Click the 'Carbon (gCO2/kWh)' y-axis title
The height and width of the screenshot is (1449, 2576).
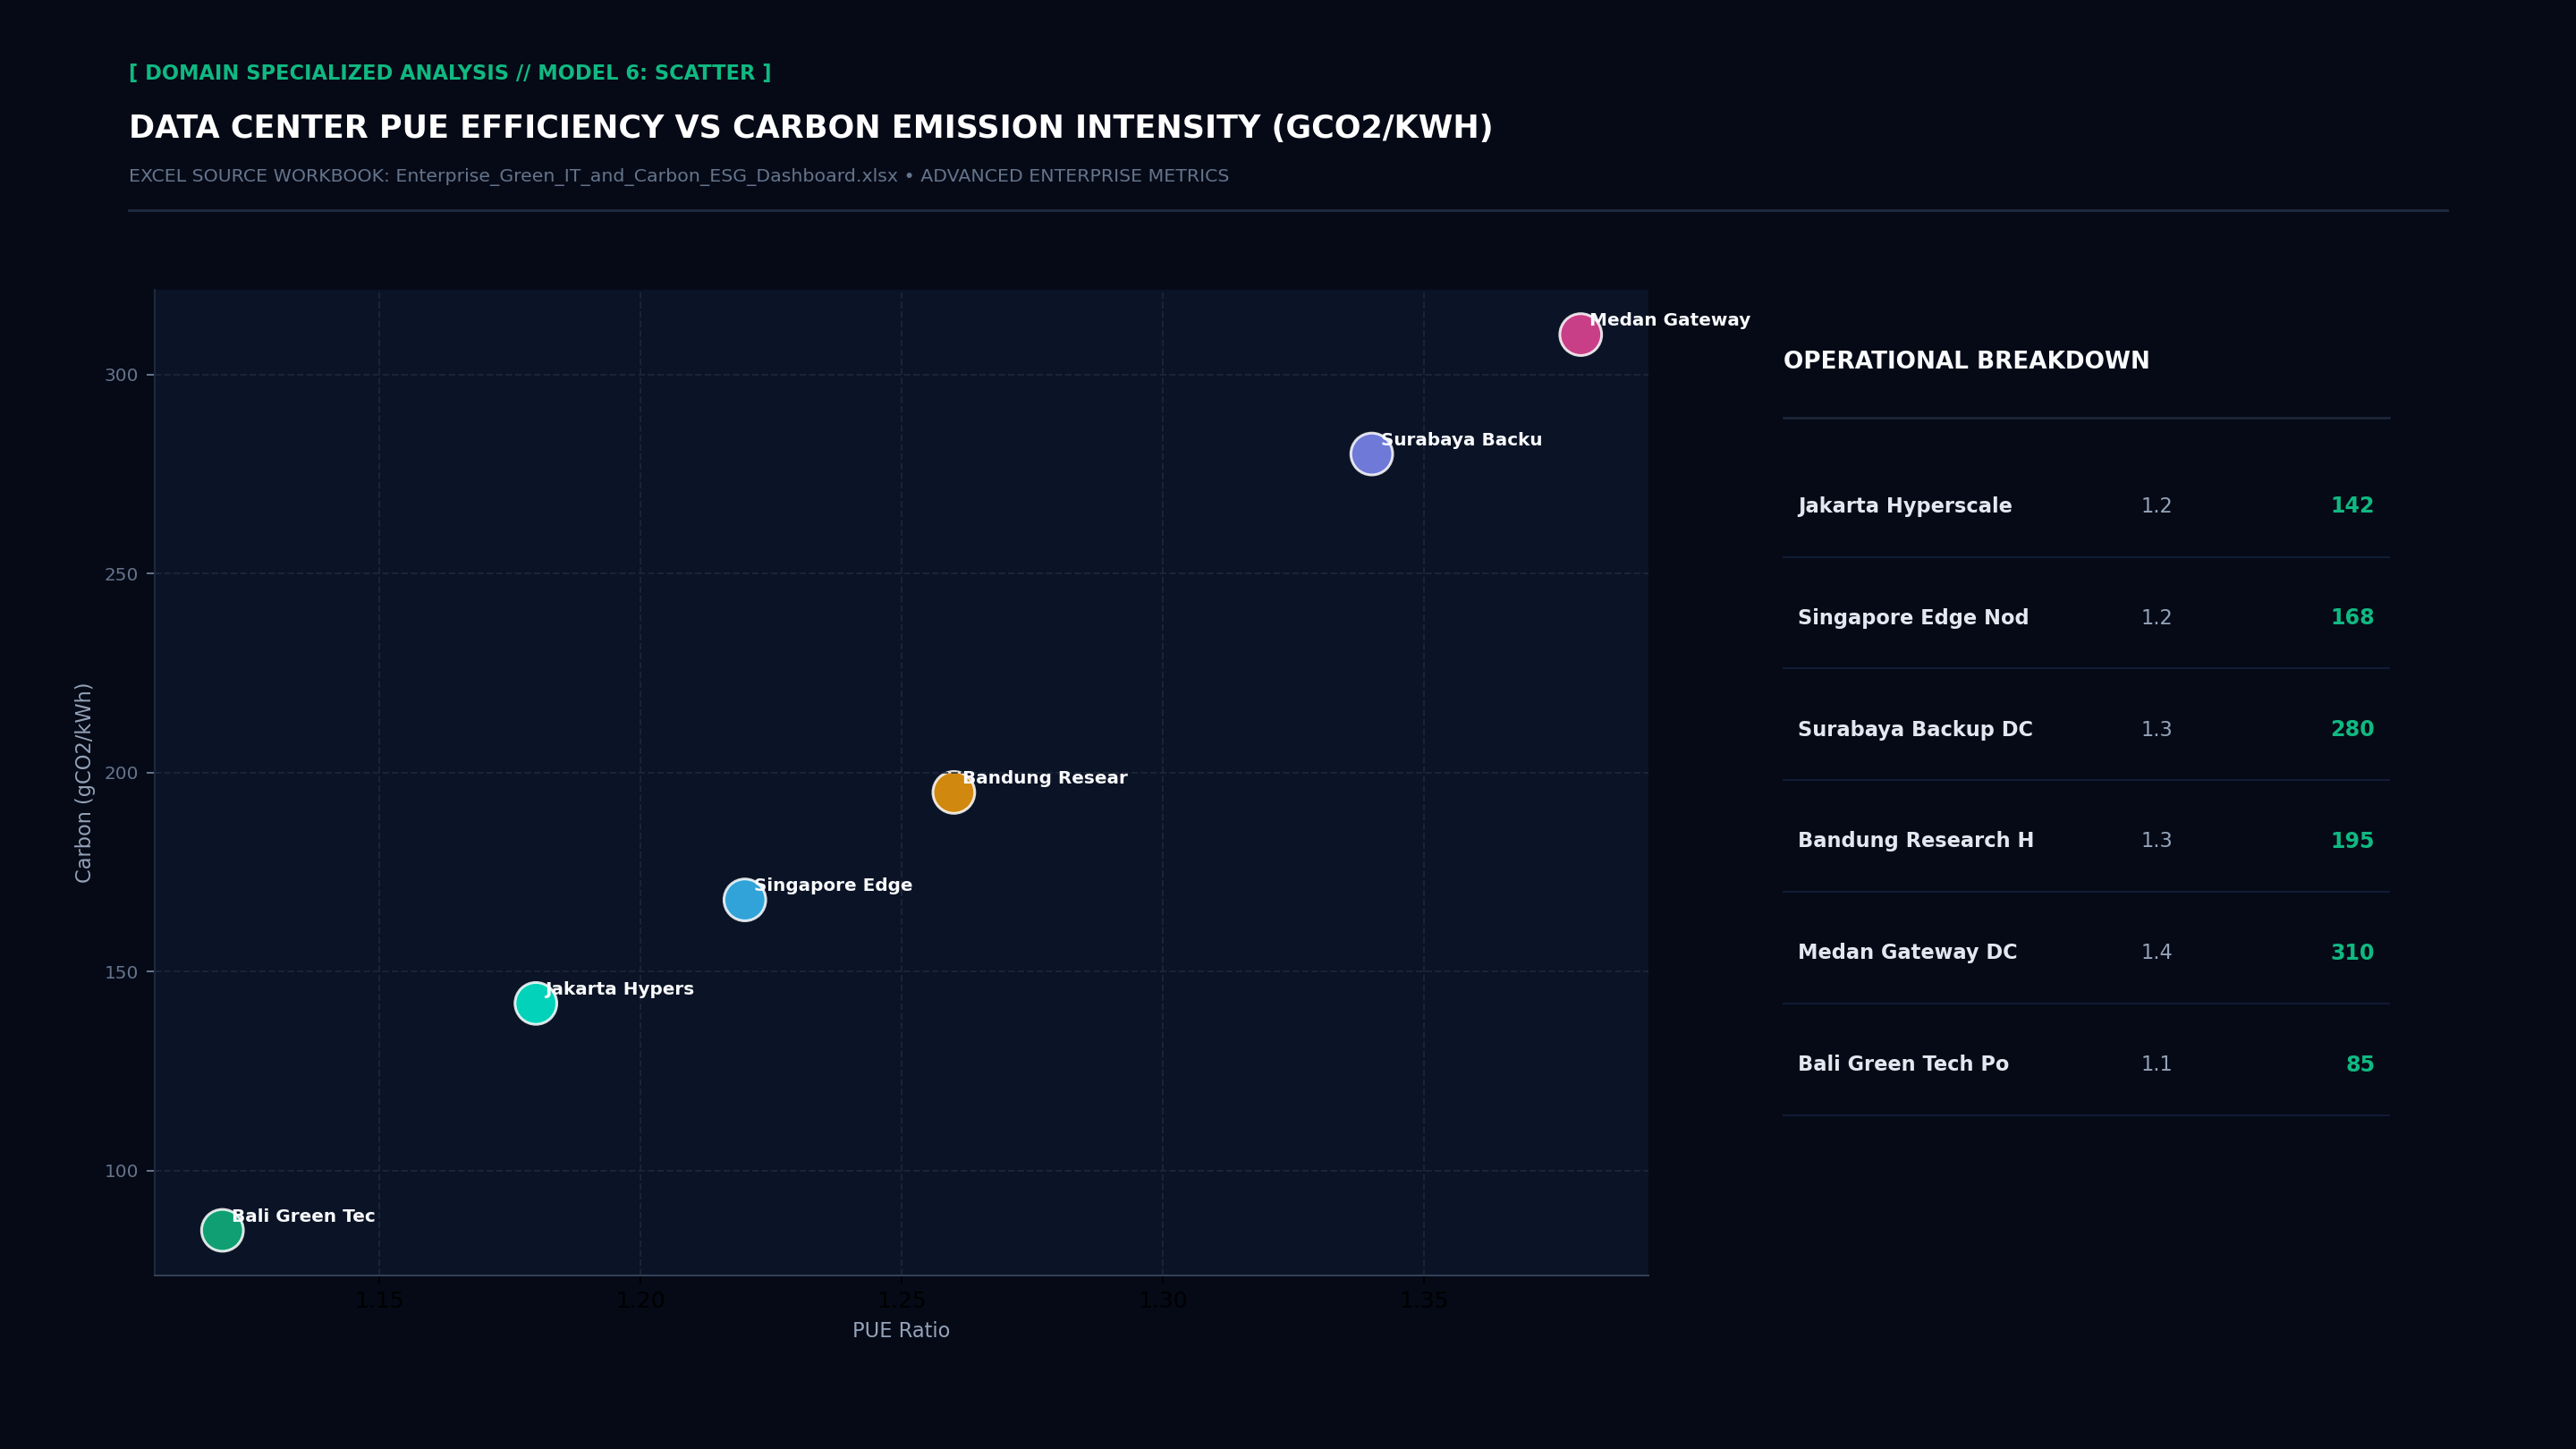pos(84,783)
